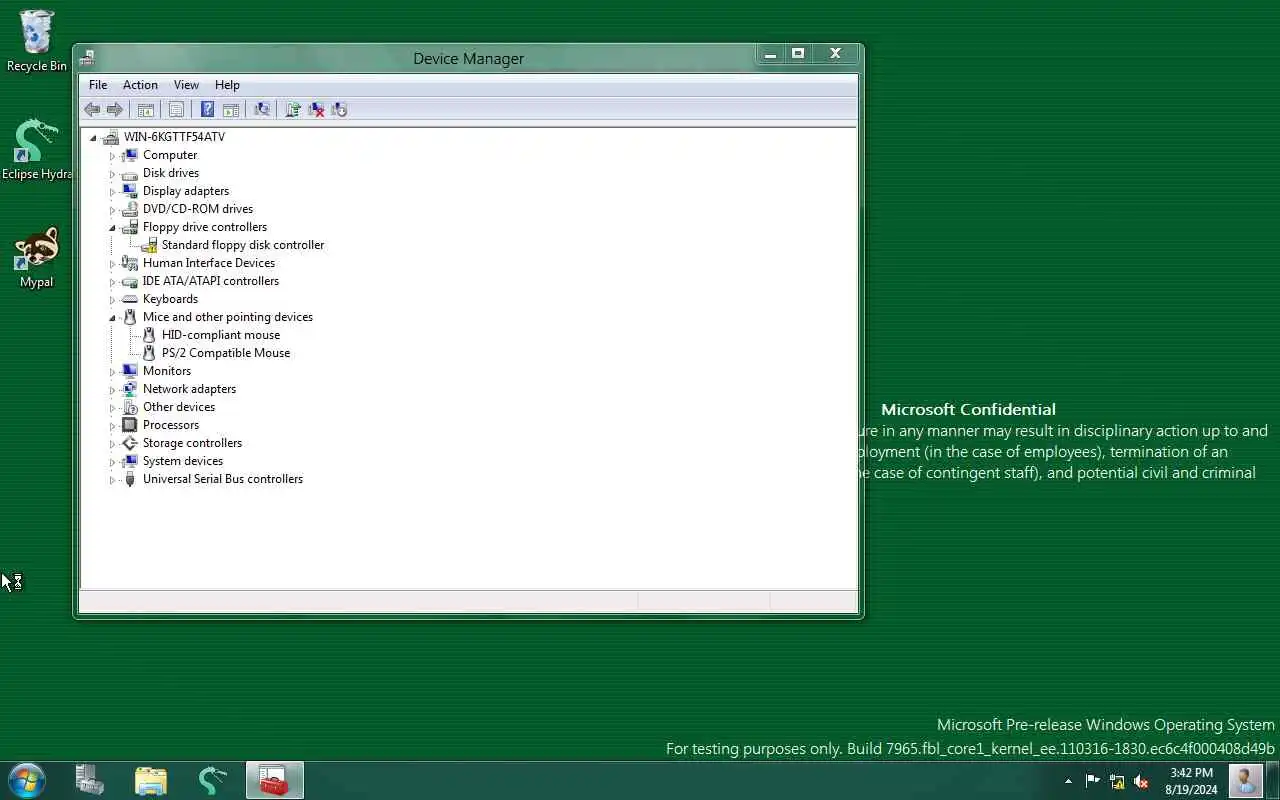1280x800 pixels.
Task: Select the Keyboards category icon
Action: click(x=129, y=299)
